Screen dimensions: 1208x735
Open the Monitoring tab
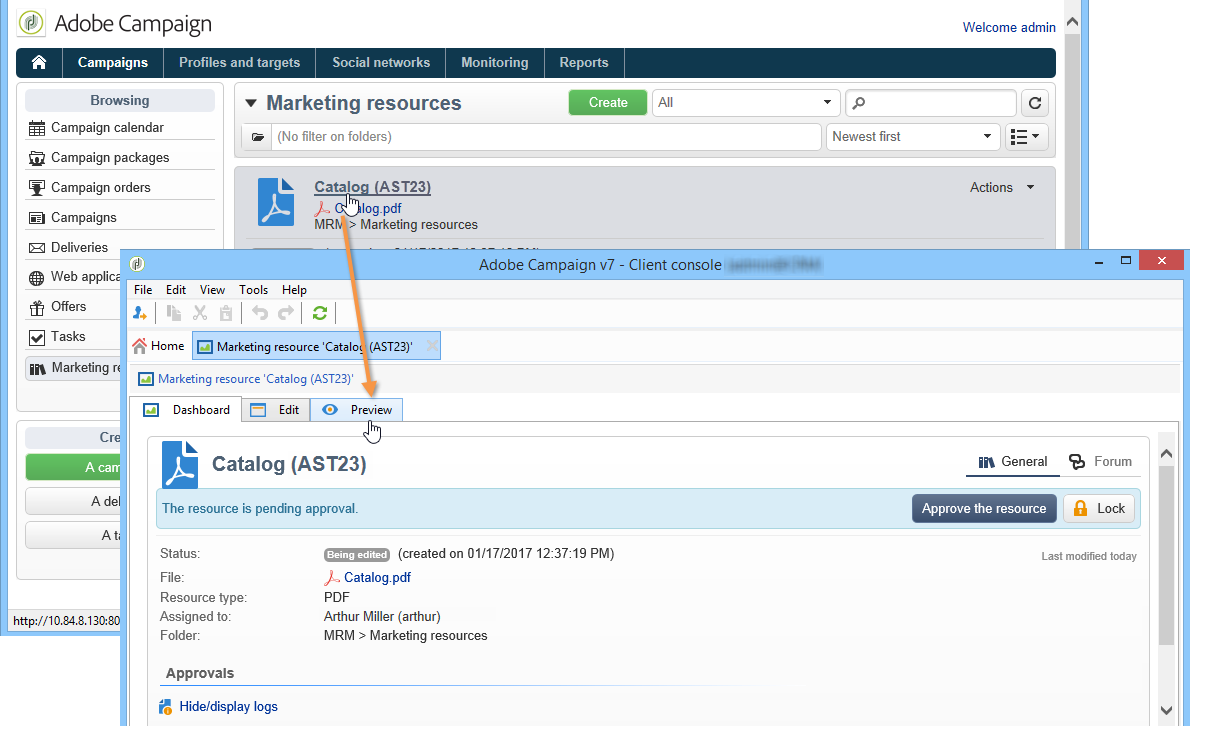(x=494, y=62)
